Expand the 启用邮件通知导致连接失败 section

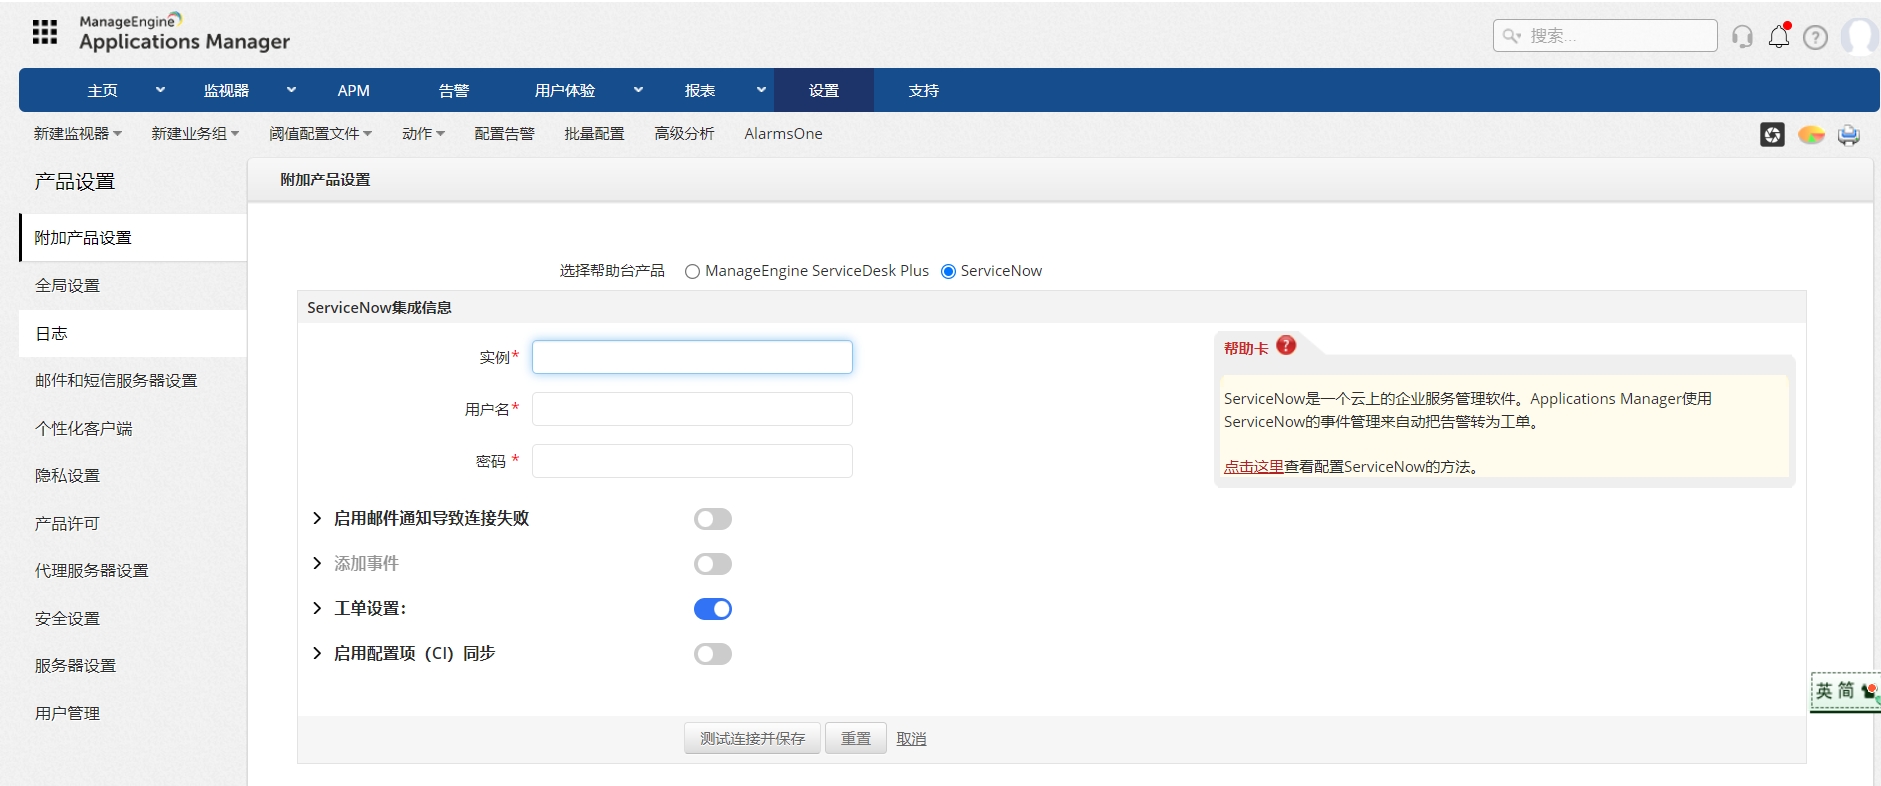click(317, 518)
